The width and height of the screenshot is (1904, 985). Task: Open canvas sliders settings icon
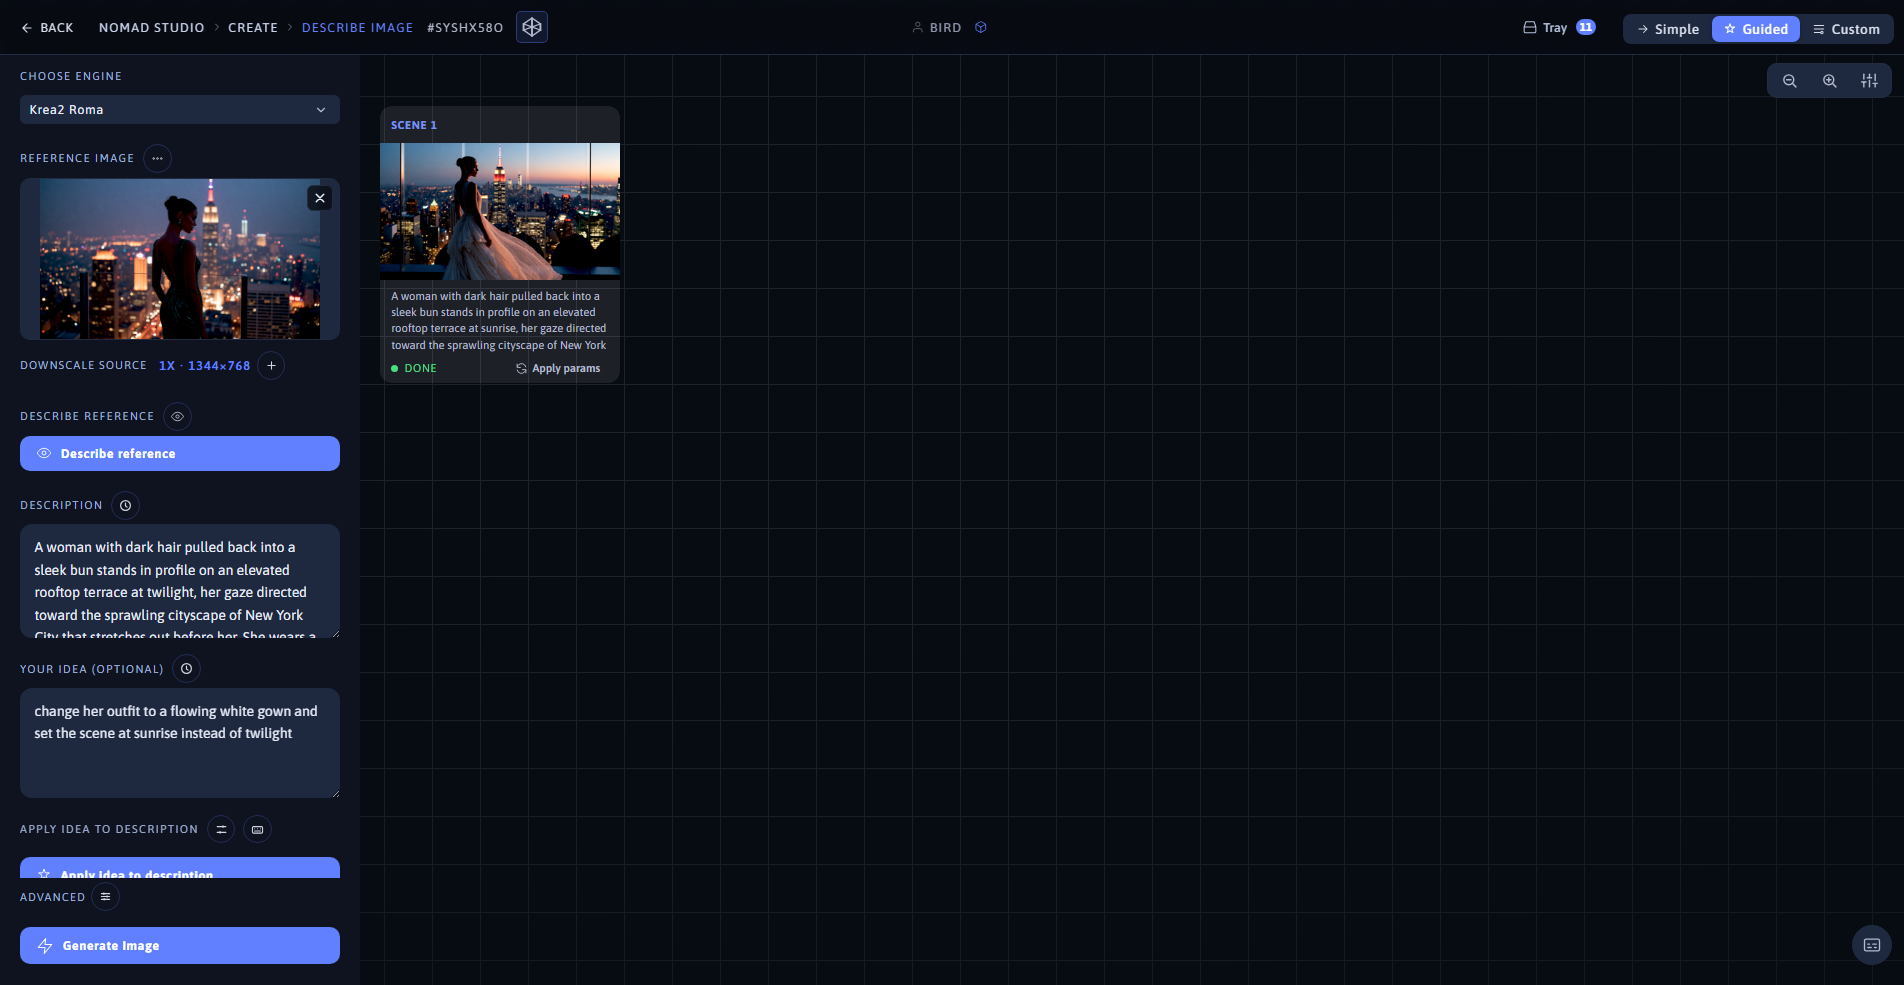[x=1869, y=81]
